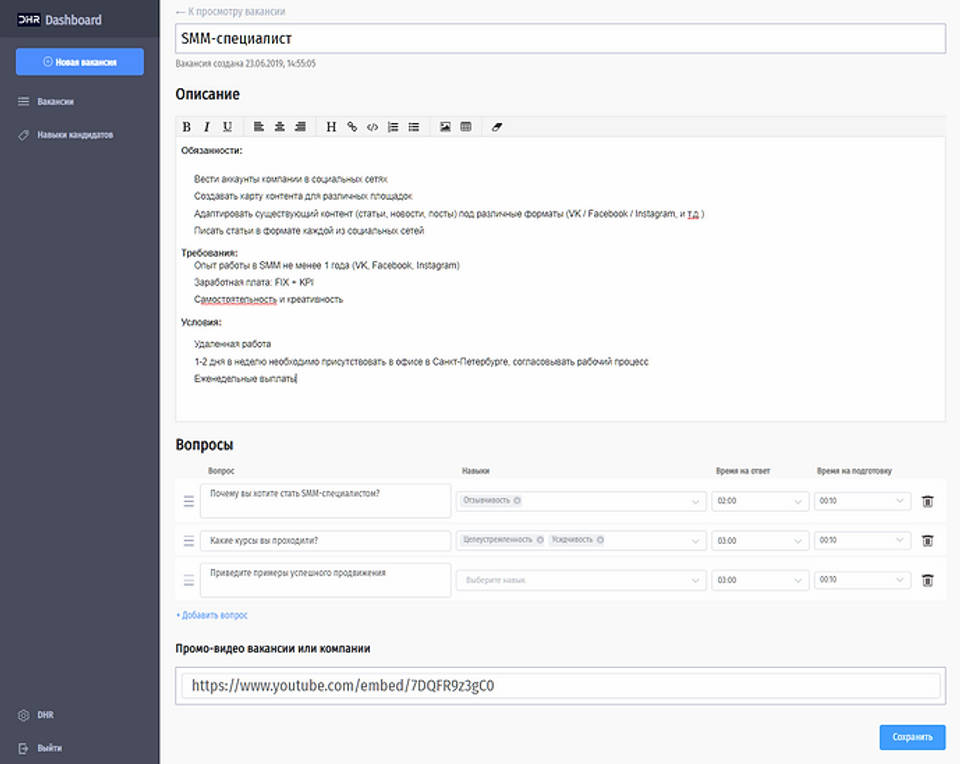Toggle underline formatting in description editor
The width and height of the screenshot is (960, 764).
coord(227,127)
